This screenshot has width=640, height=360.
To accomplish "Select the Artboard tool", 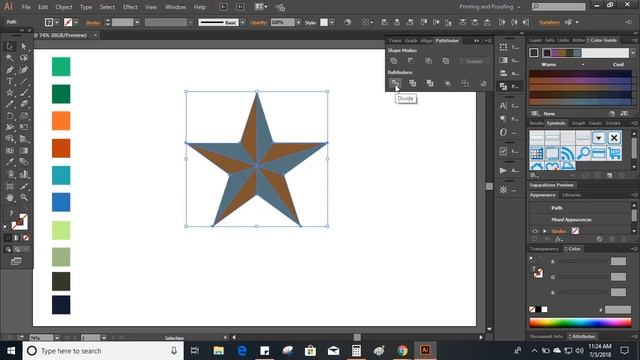I will [10, 186].
